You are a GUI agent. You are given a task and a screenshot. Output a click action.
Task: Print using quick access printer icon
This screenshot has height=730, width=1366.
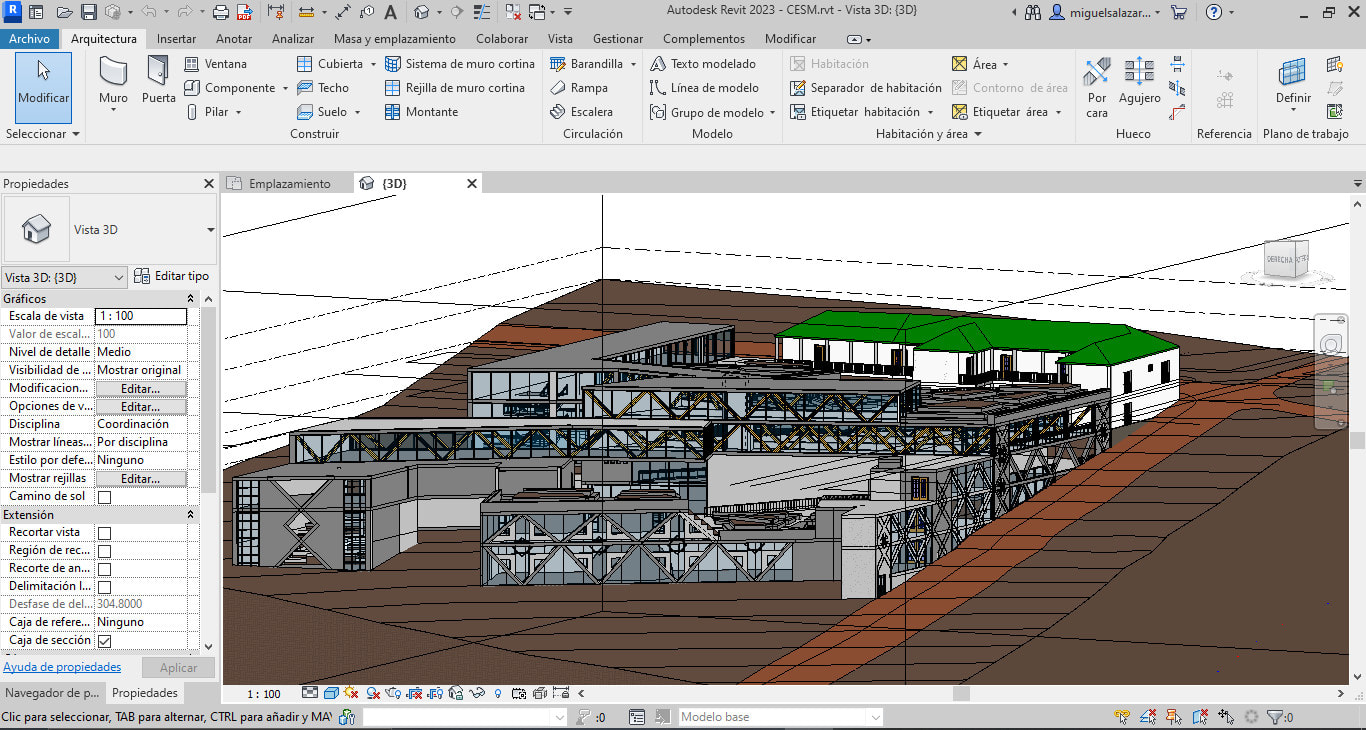pyautogui.click(x=220, y=13)
